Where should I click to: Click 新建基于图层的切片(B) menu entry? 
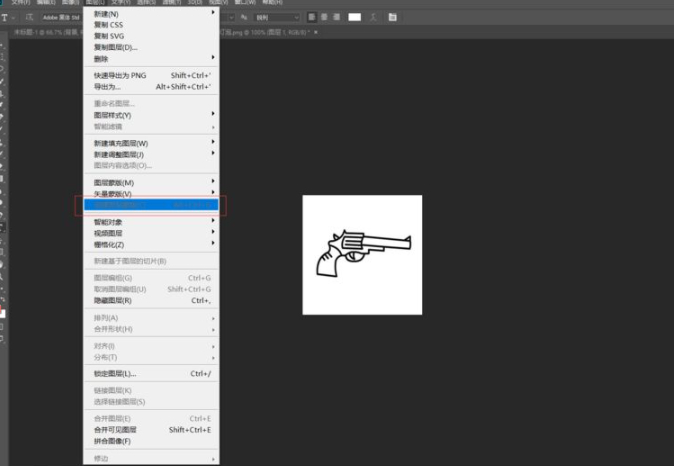(x=151, y=261)
